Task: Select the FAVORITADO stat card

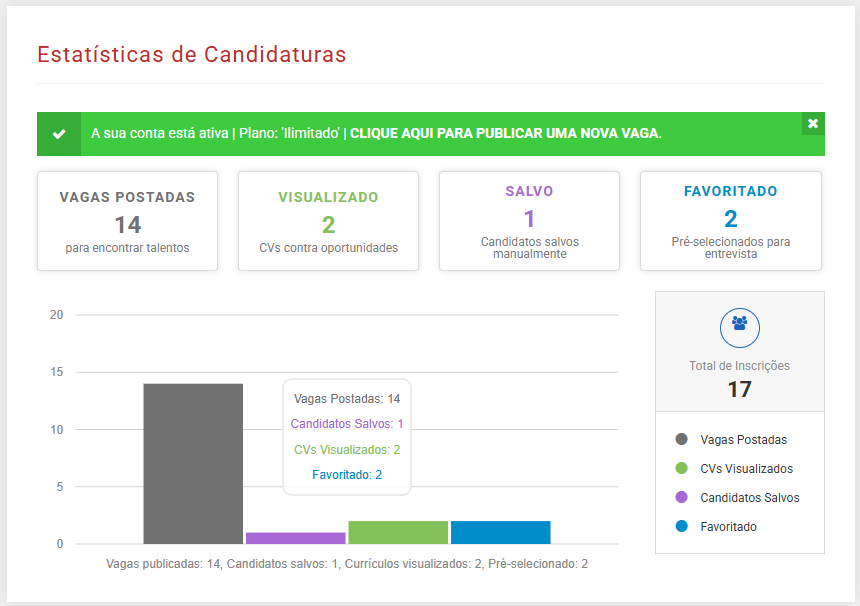Action: (x=730, y=220)
